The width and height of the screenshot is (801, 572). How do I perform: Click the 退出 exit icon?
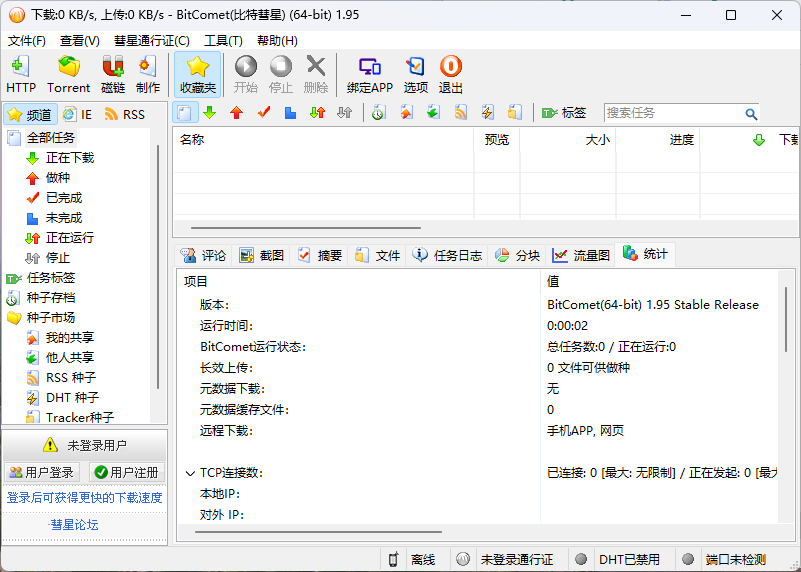(451, 75)
